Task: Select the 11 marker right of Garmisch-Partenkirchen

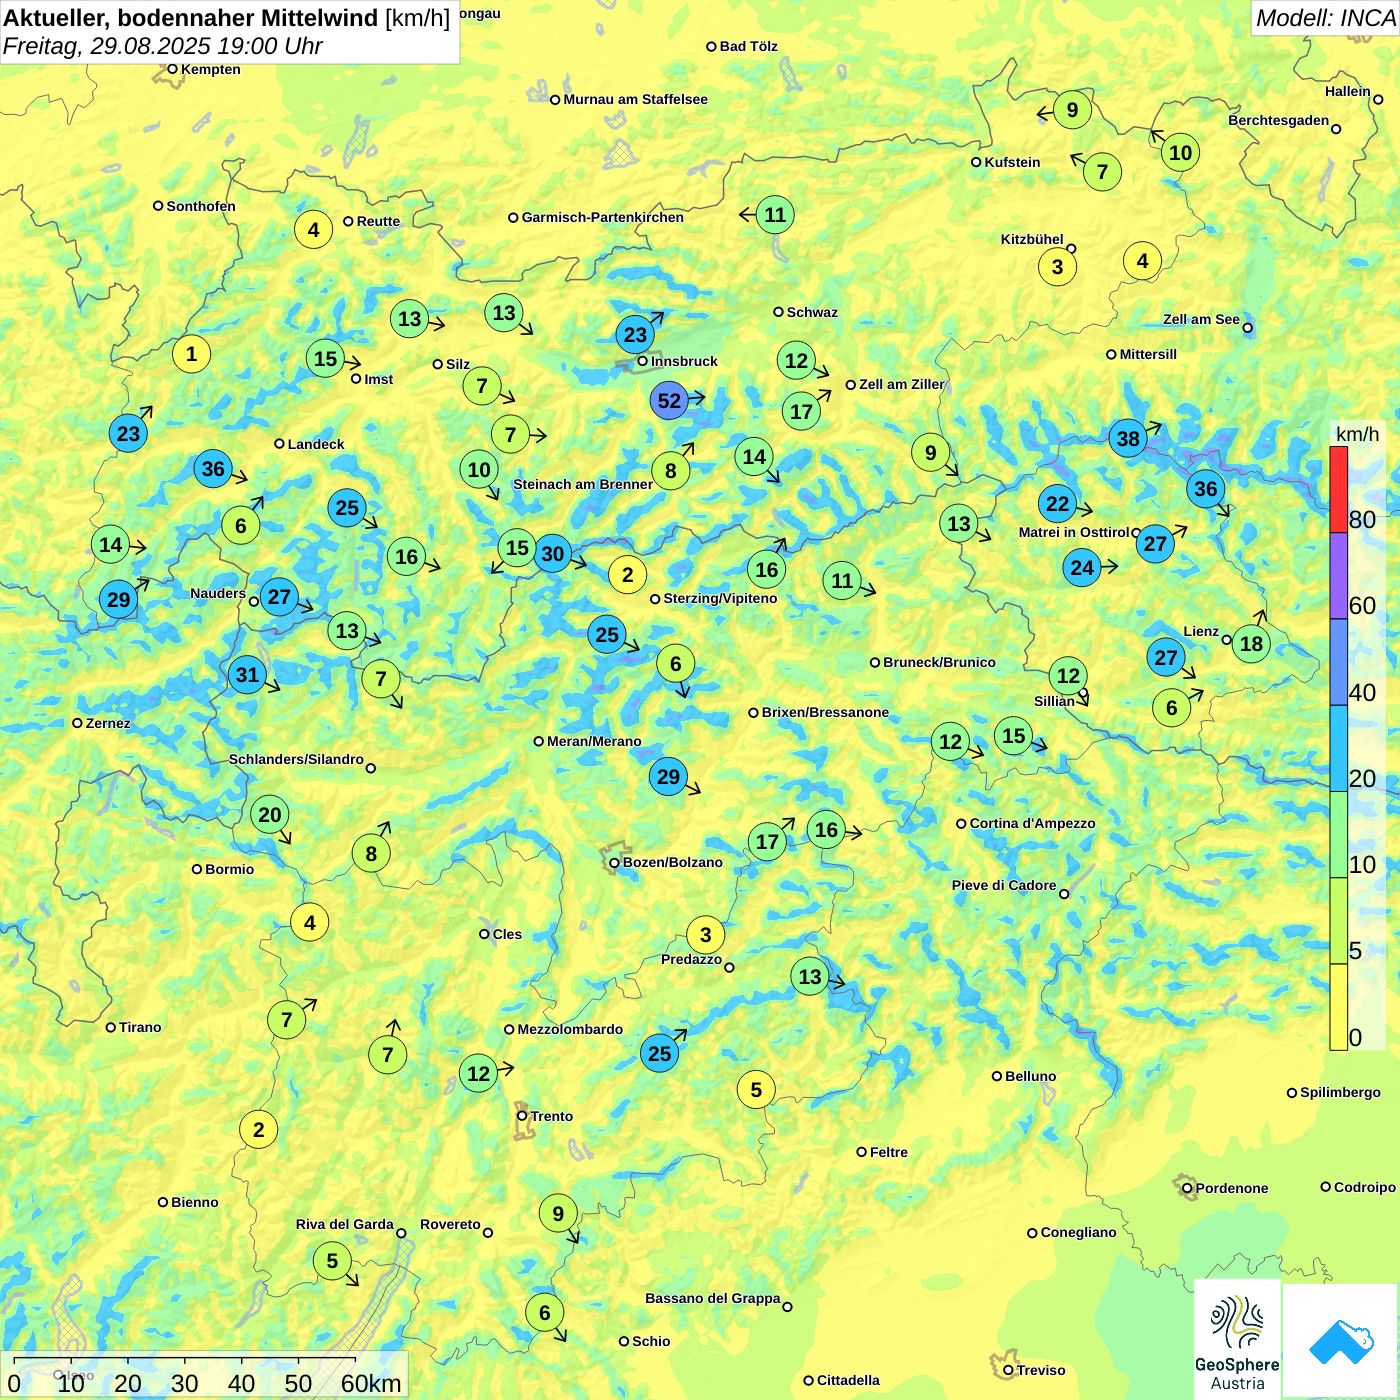Action: pos(775,214)
